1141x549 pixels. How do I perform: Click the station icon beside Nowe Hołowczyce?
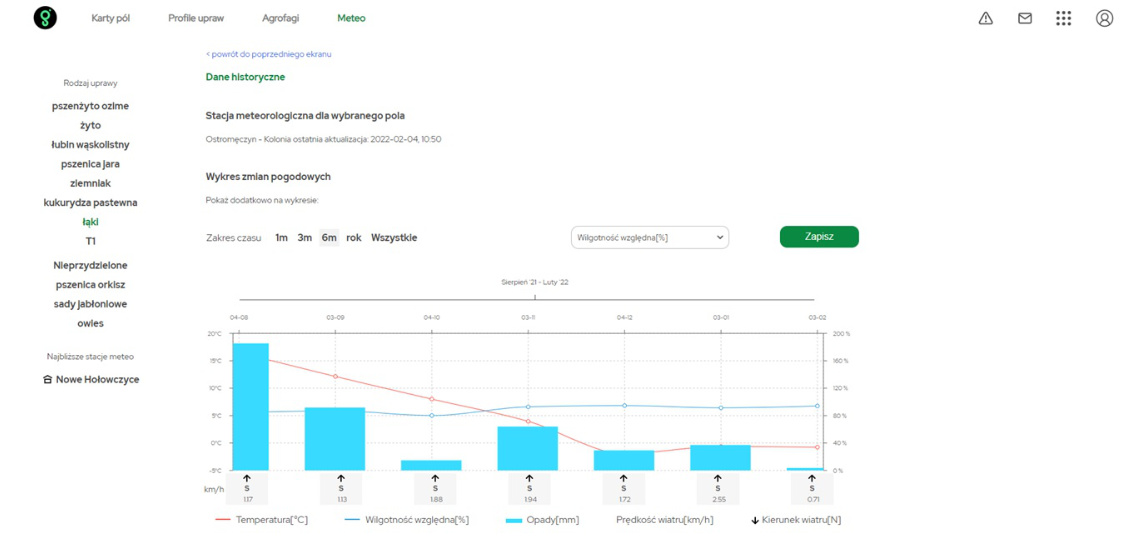coord(47,380)
